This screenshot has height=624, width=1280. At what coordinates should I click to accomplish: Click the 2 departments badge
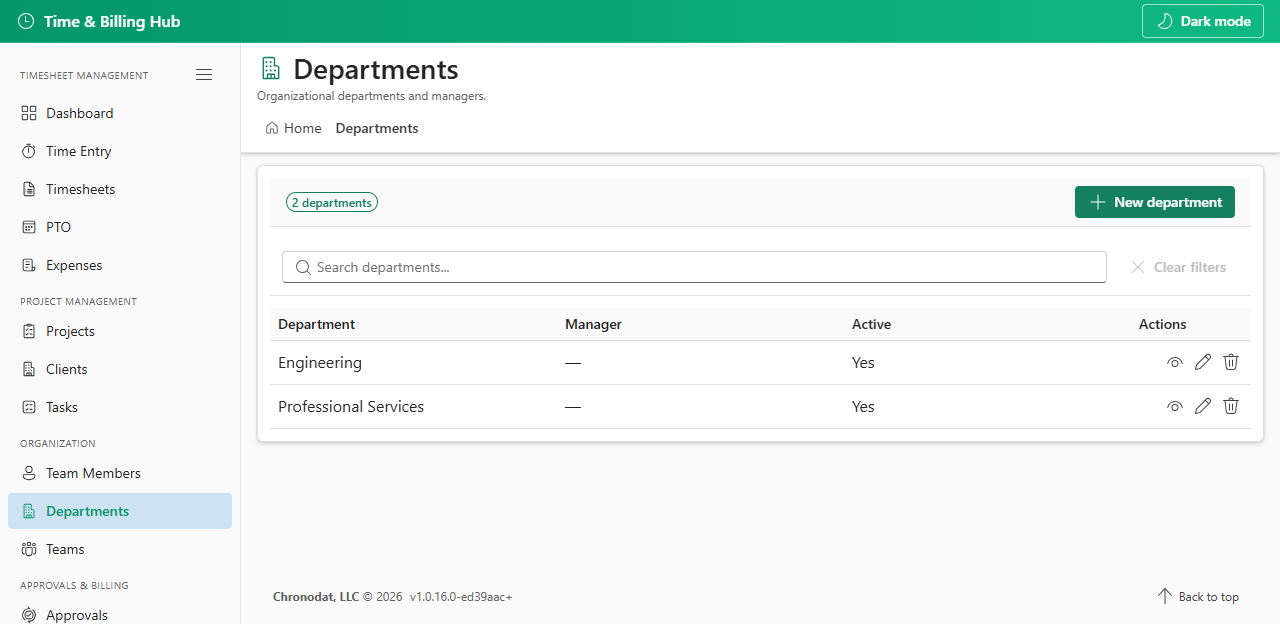pyautogui.click(x=332, y=203)
